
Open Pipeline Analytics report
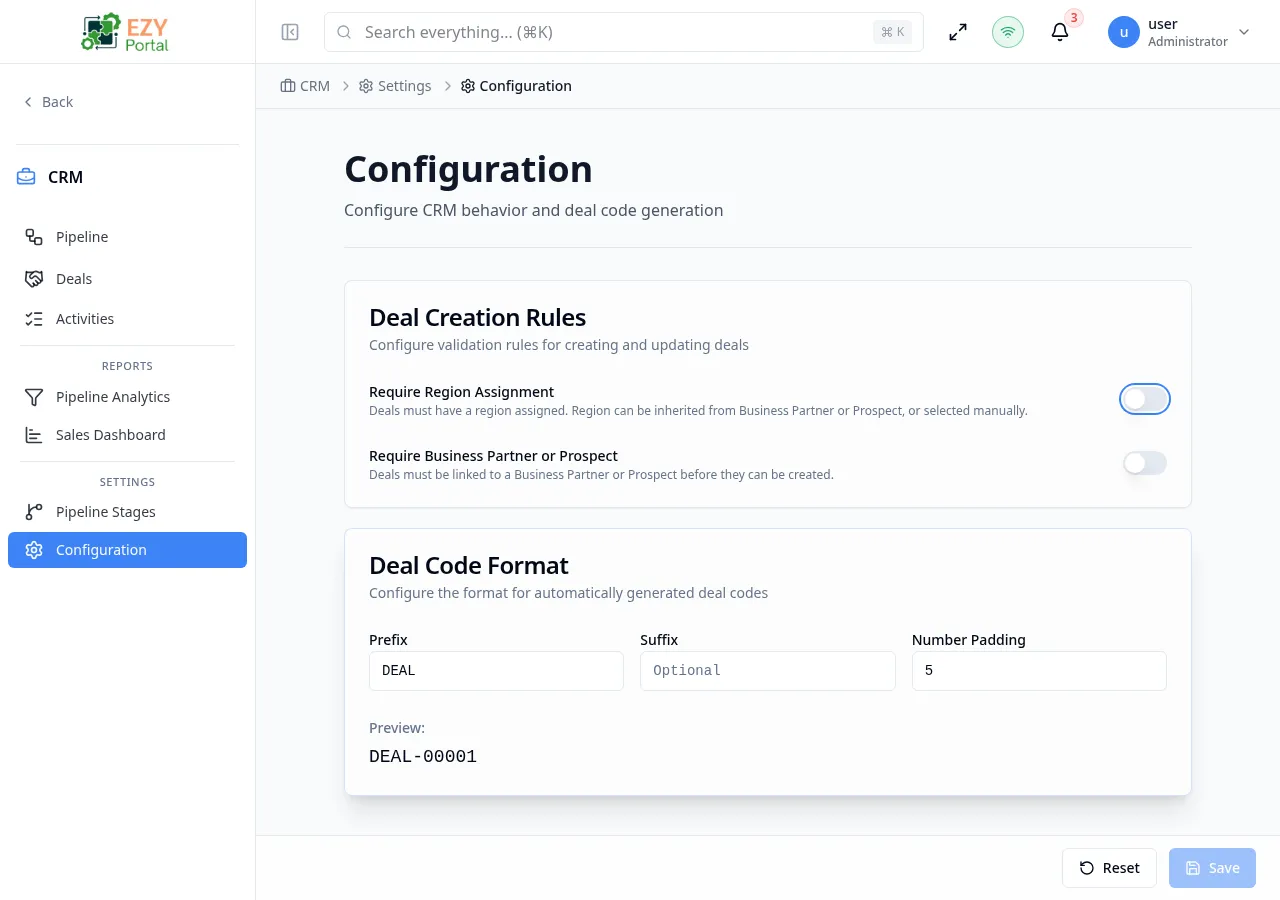[127, 397]
